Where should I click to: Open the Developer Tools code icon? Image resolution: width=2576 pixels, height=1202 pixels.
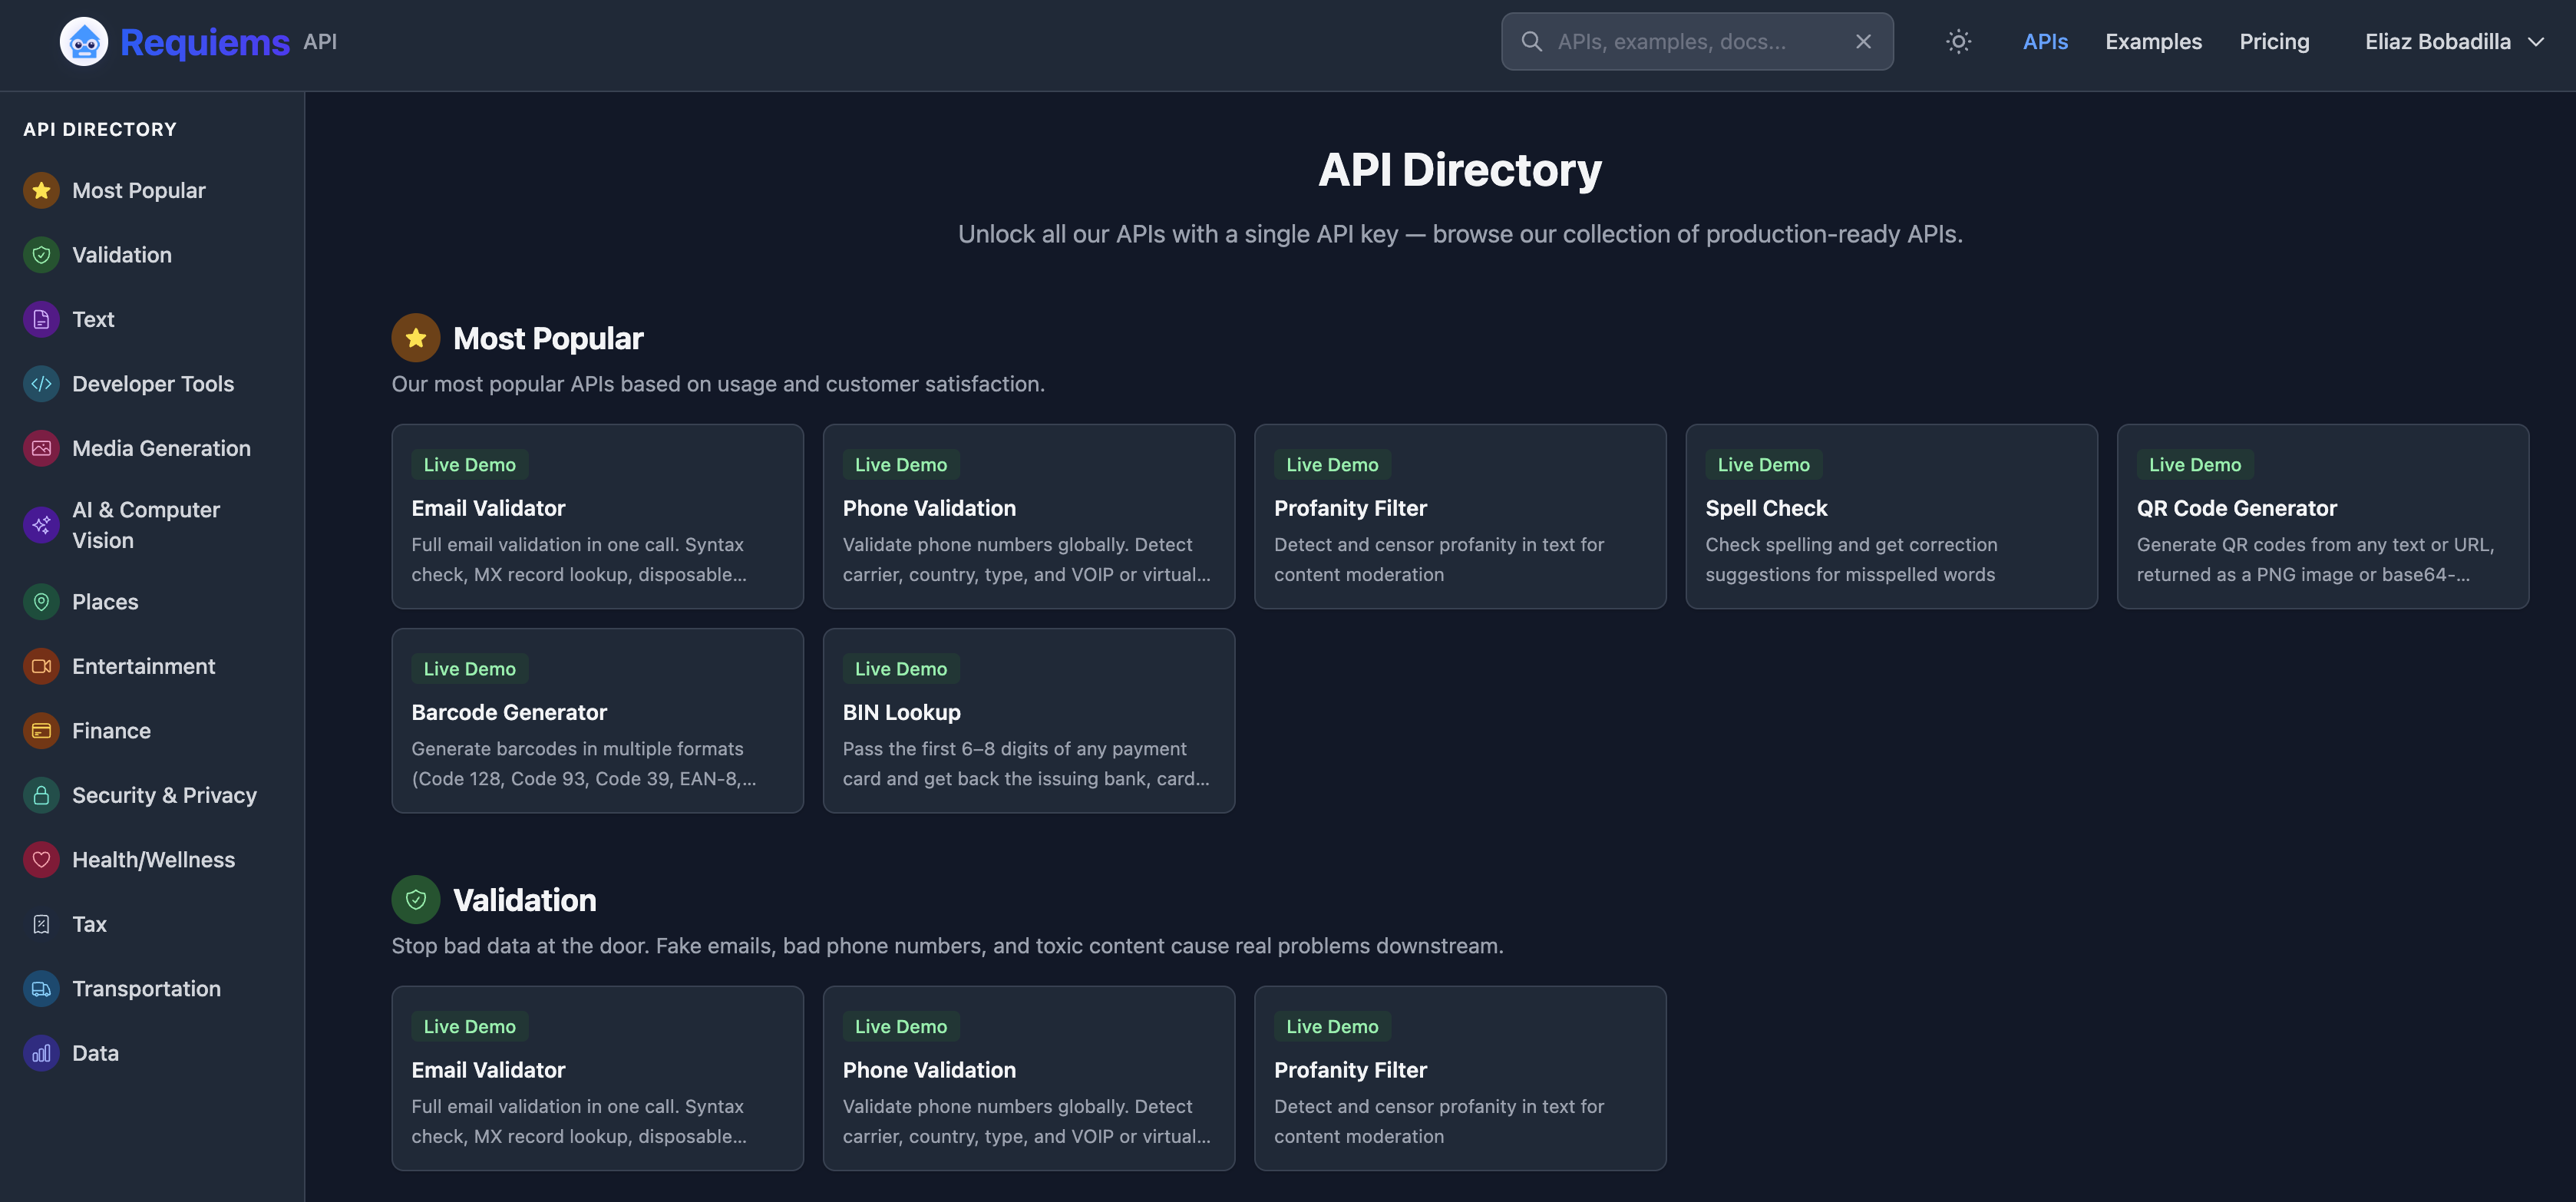41,383
